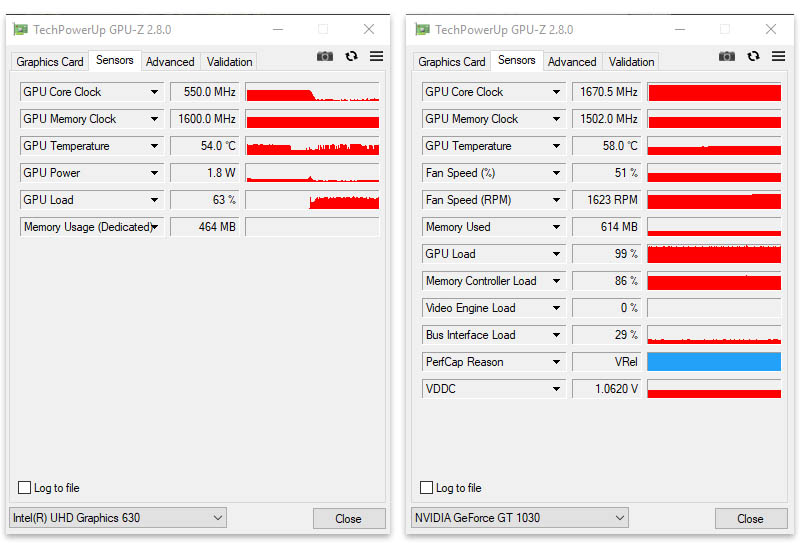Viewport: 800px width, 548px height.
Task: Expand the GPU Core Clock dropdown in the Intel window
Action: [154, 92]
